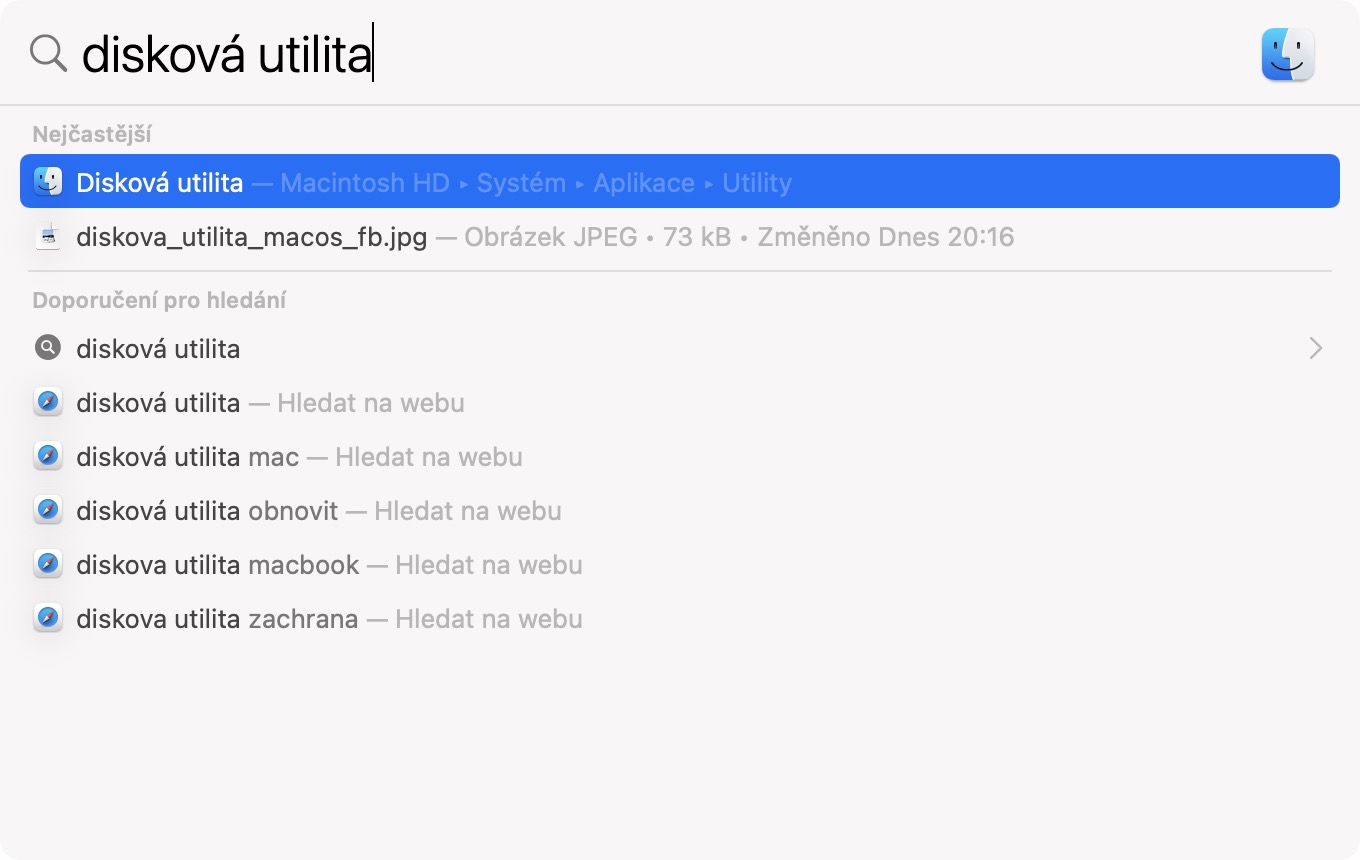Click inside the Spotlight search text field
The image size is (1360, 860).
(700, 54)
